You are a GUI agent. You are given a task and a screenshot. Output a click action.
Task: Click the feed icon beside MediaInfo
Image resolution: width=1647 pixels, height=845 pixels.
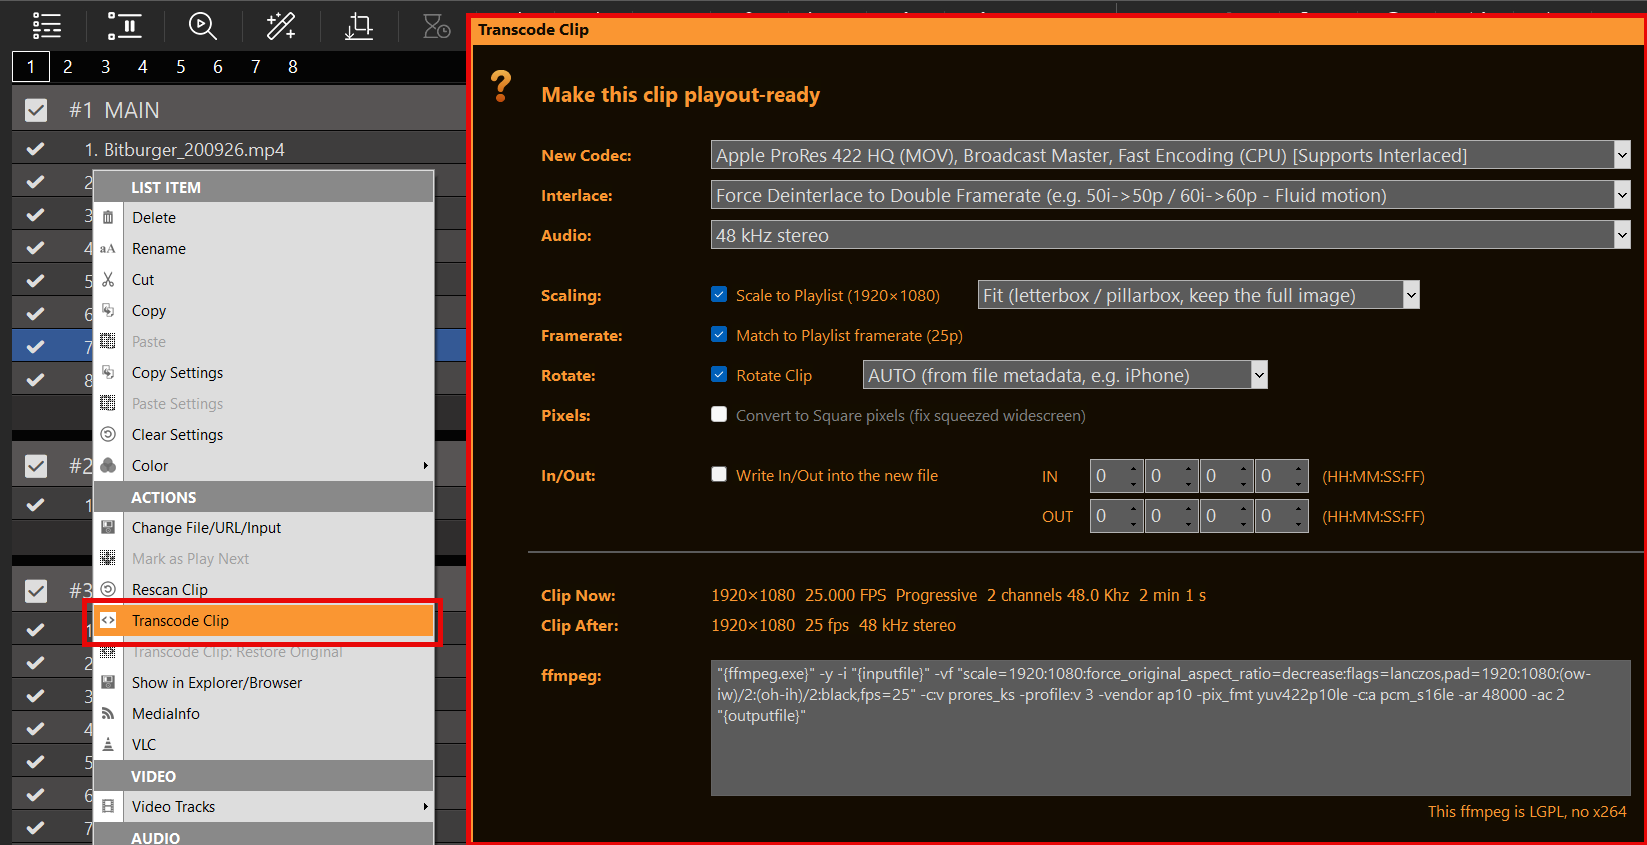point(108,713)
